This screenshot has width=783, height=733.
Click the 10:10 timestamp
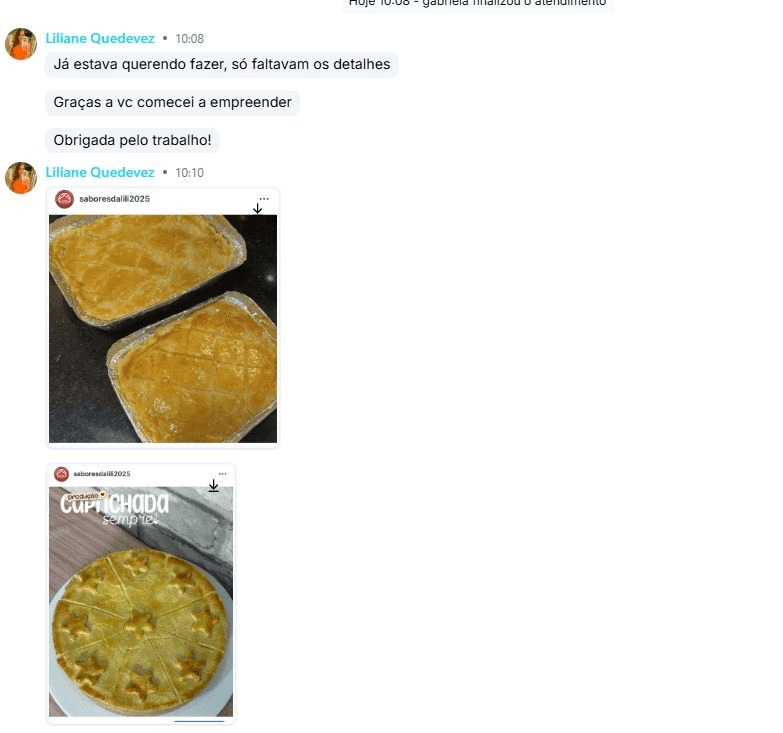(189, 173)
